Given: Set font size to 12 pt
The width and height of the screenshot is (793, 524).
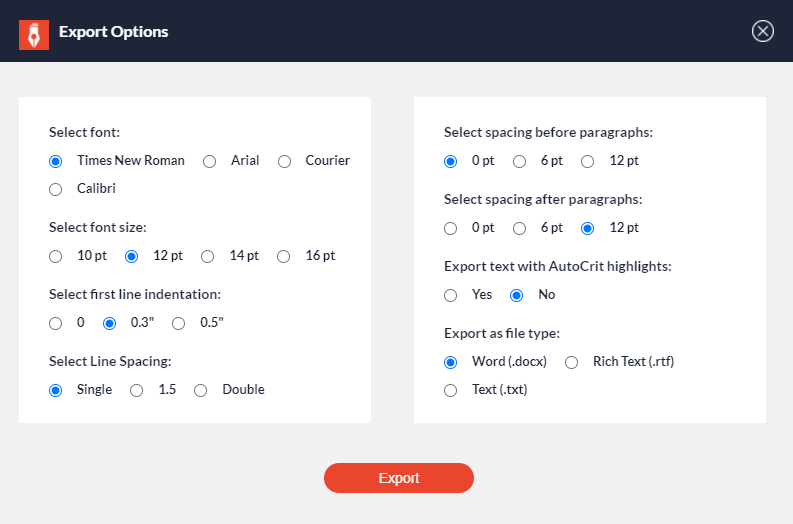Looking at the screenshot, I should [131, 256].
